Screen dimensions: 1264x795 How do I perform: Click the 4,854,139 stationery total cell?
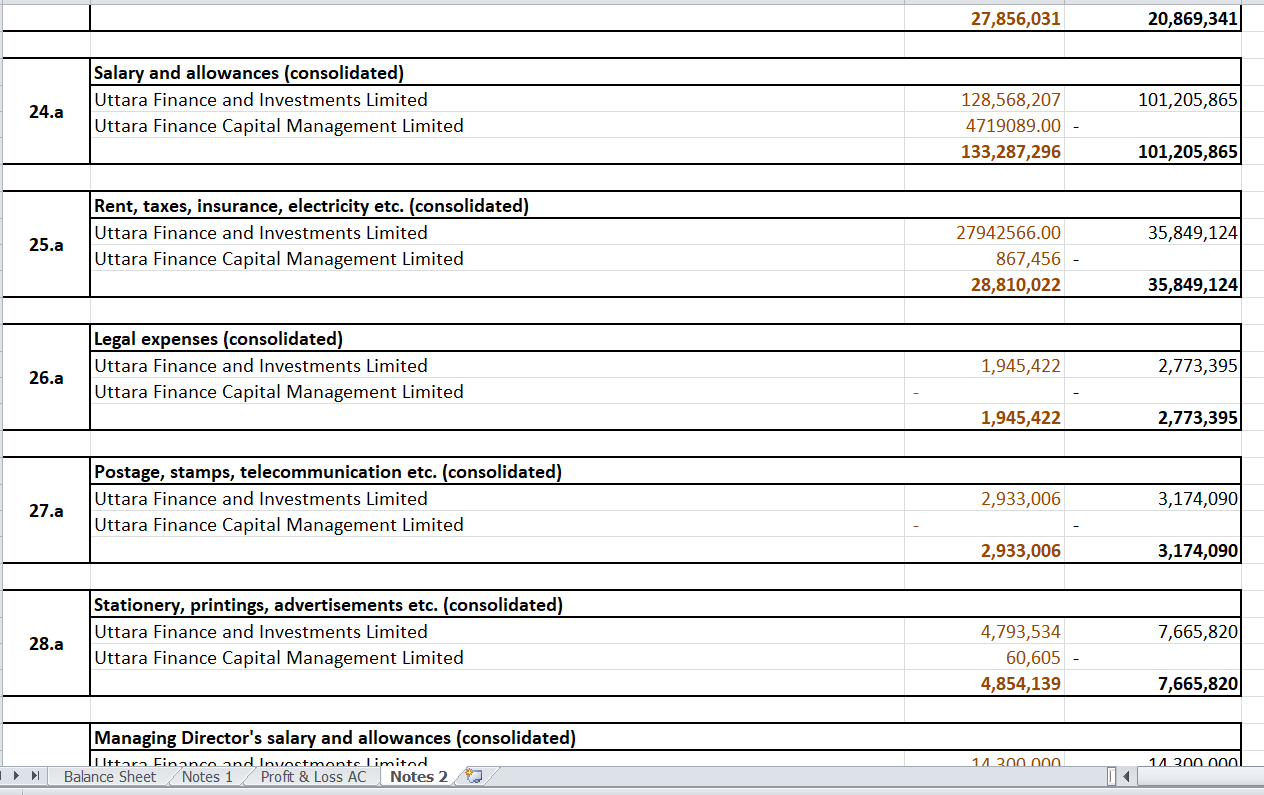(x=1015, y=683)
